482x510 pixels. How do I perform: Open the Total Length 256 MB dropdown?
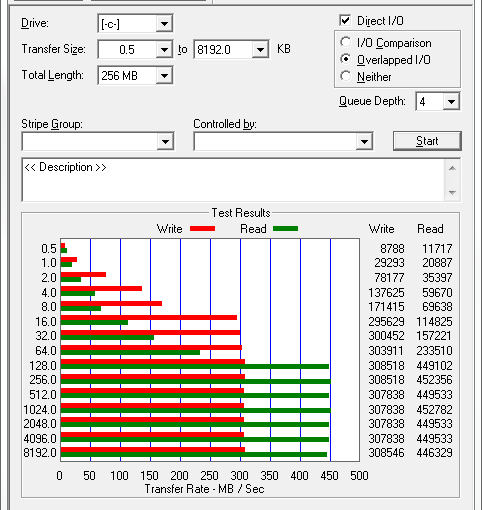tap(164, 76)
